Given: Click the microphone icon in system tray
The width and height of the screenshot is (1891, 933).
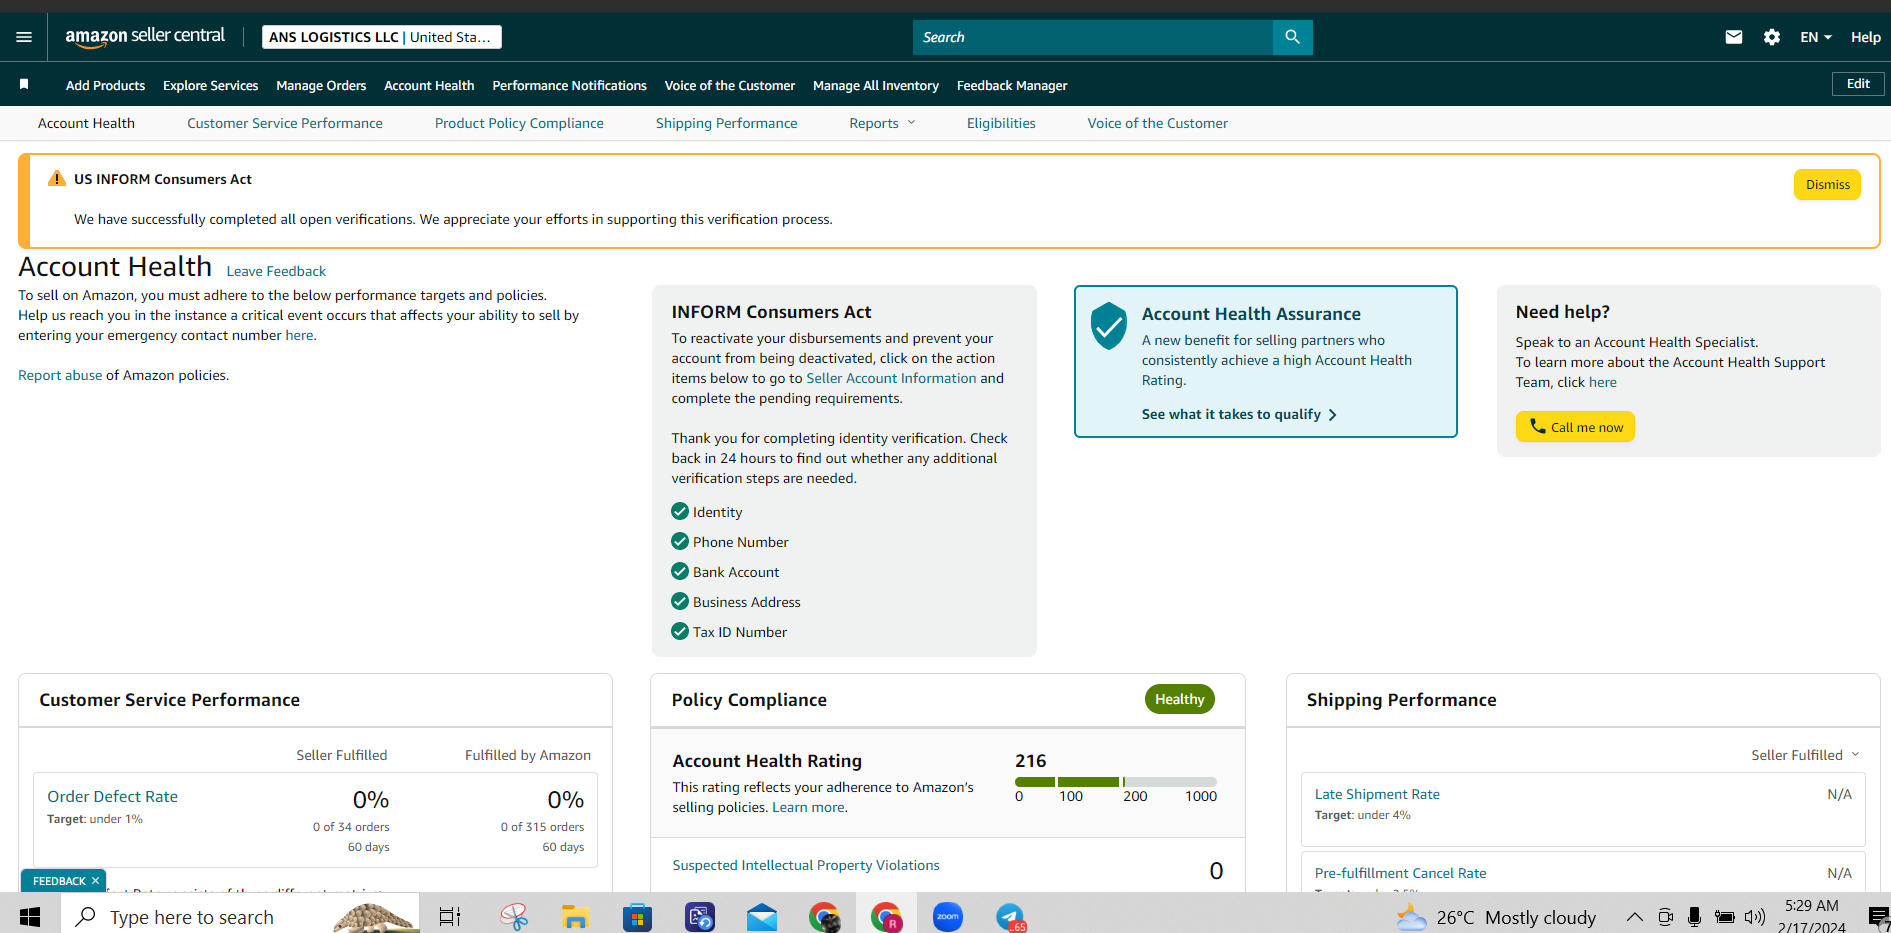Looking at the screenshot, I should tap(1694, 916).
